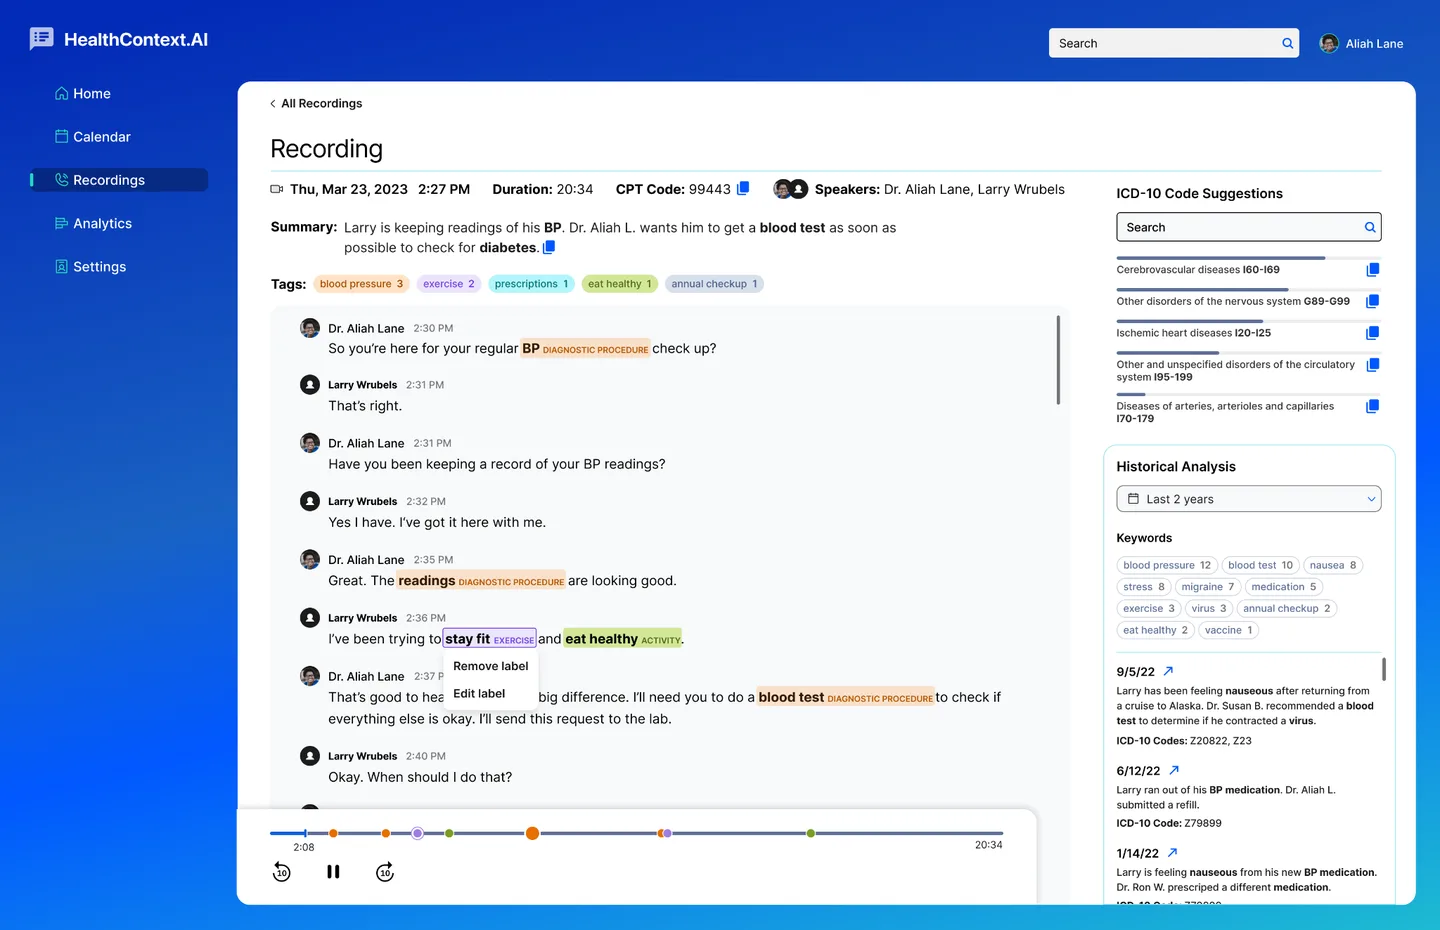Select the Calendar icon in the sidebar
This screenshot has width=1440, height=930.
coord(61,136)
